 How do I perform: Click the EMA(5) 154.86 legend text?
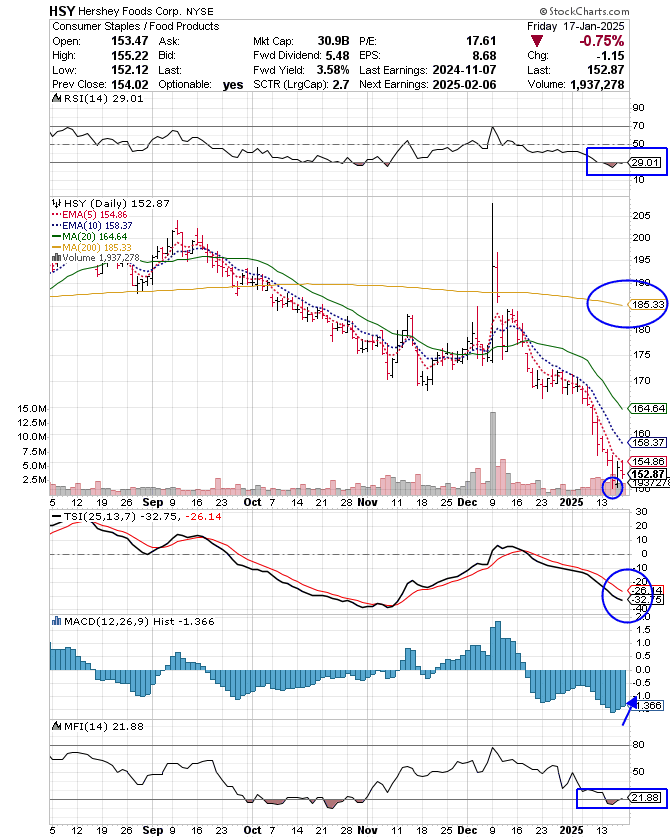[x=95, y=215]
